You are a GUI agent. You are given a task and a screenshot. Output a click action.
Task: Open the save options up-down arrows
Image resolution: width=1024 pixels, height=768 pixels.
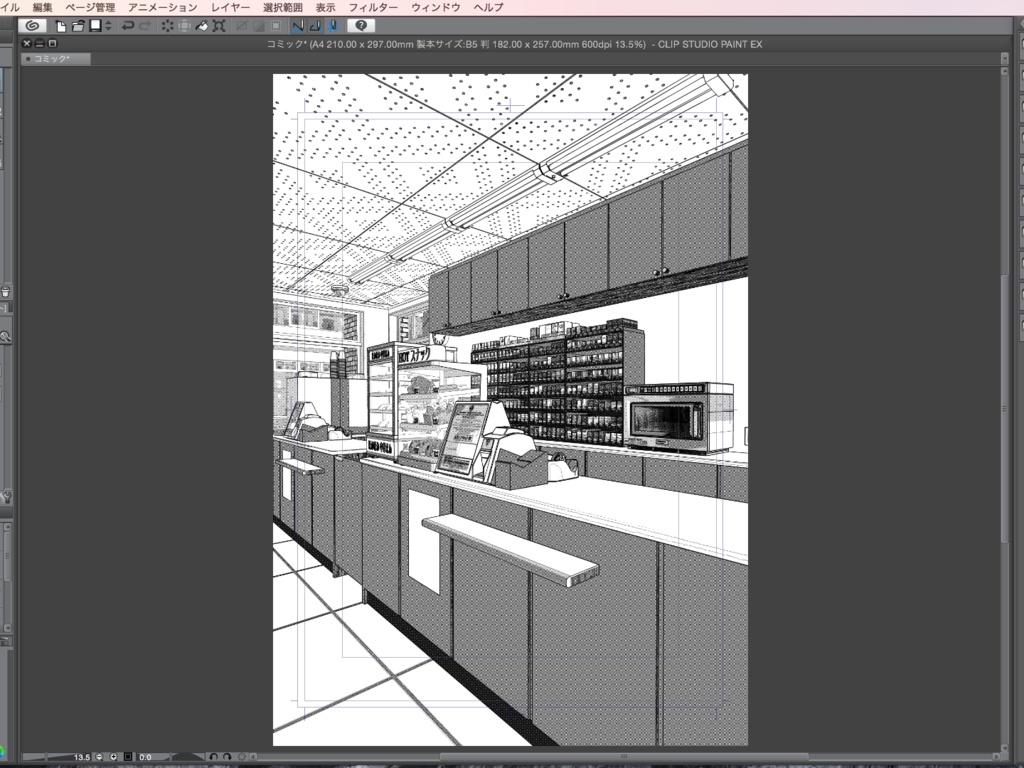pyautogui.click(x=108, y=25)
